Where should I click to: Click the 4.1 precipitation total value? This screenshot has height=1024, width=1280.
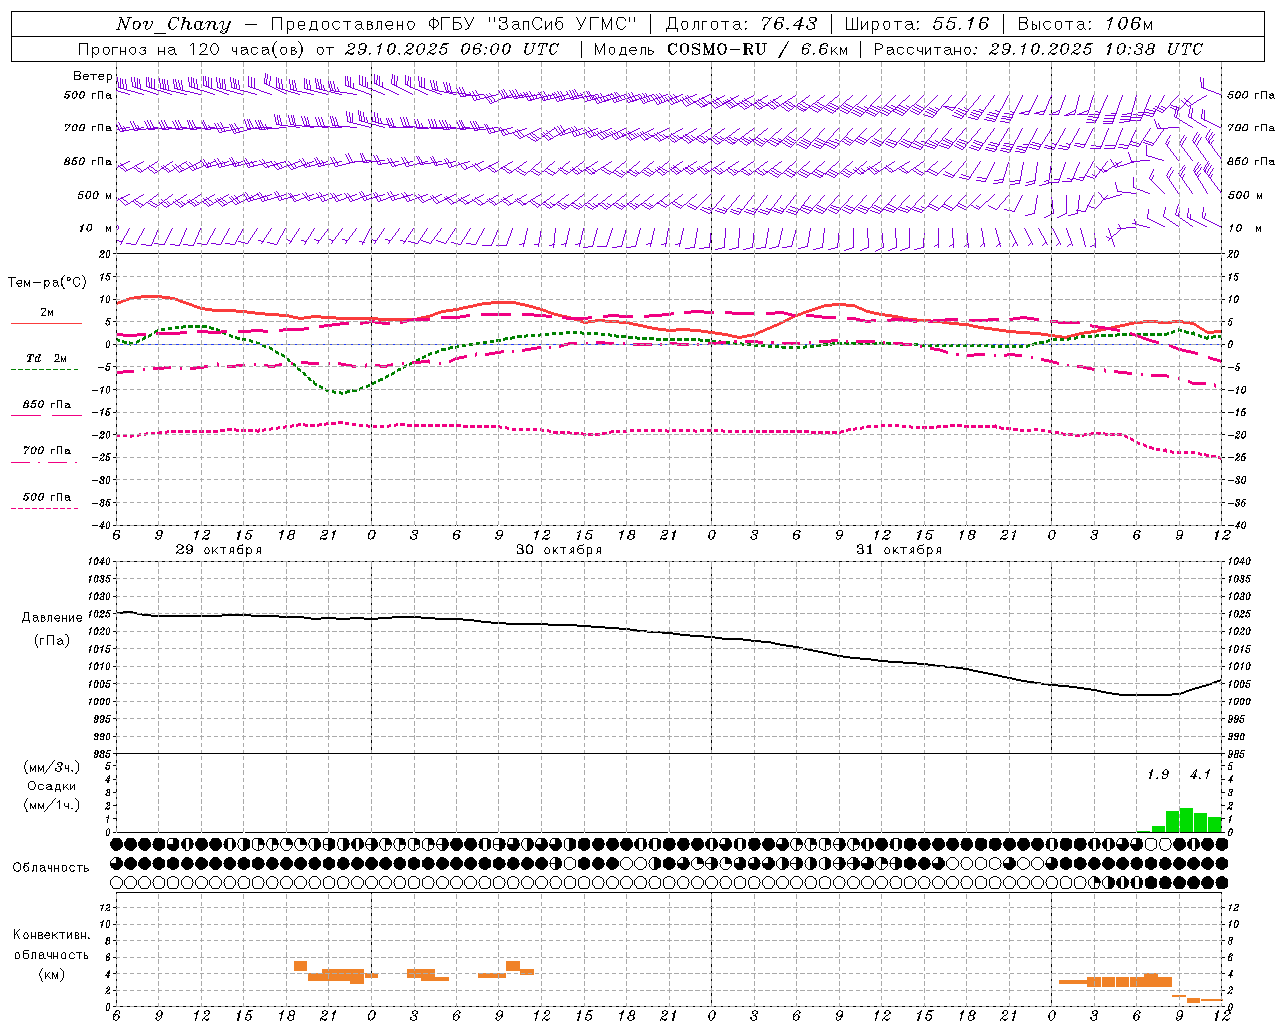[1200, 775]
